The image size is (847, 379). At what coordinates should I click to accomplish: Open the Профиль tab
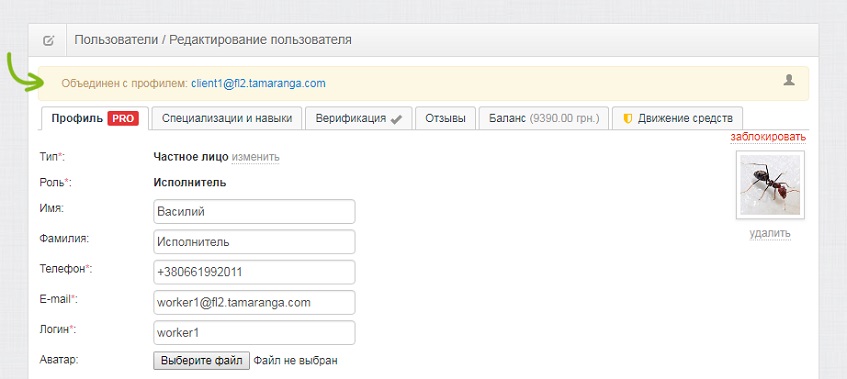95,119
